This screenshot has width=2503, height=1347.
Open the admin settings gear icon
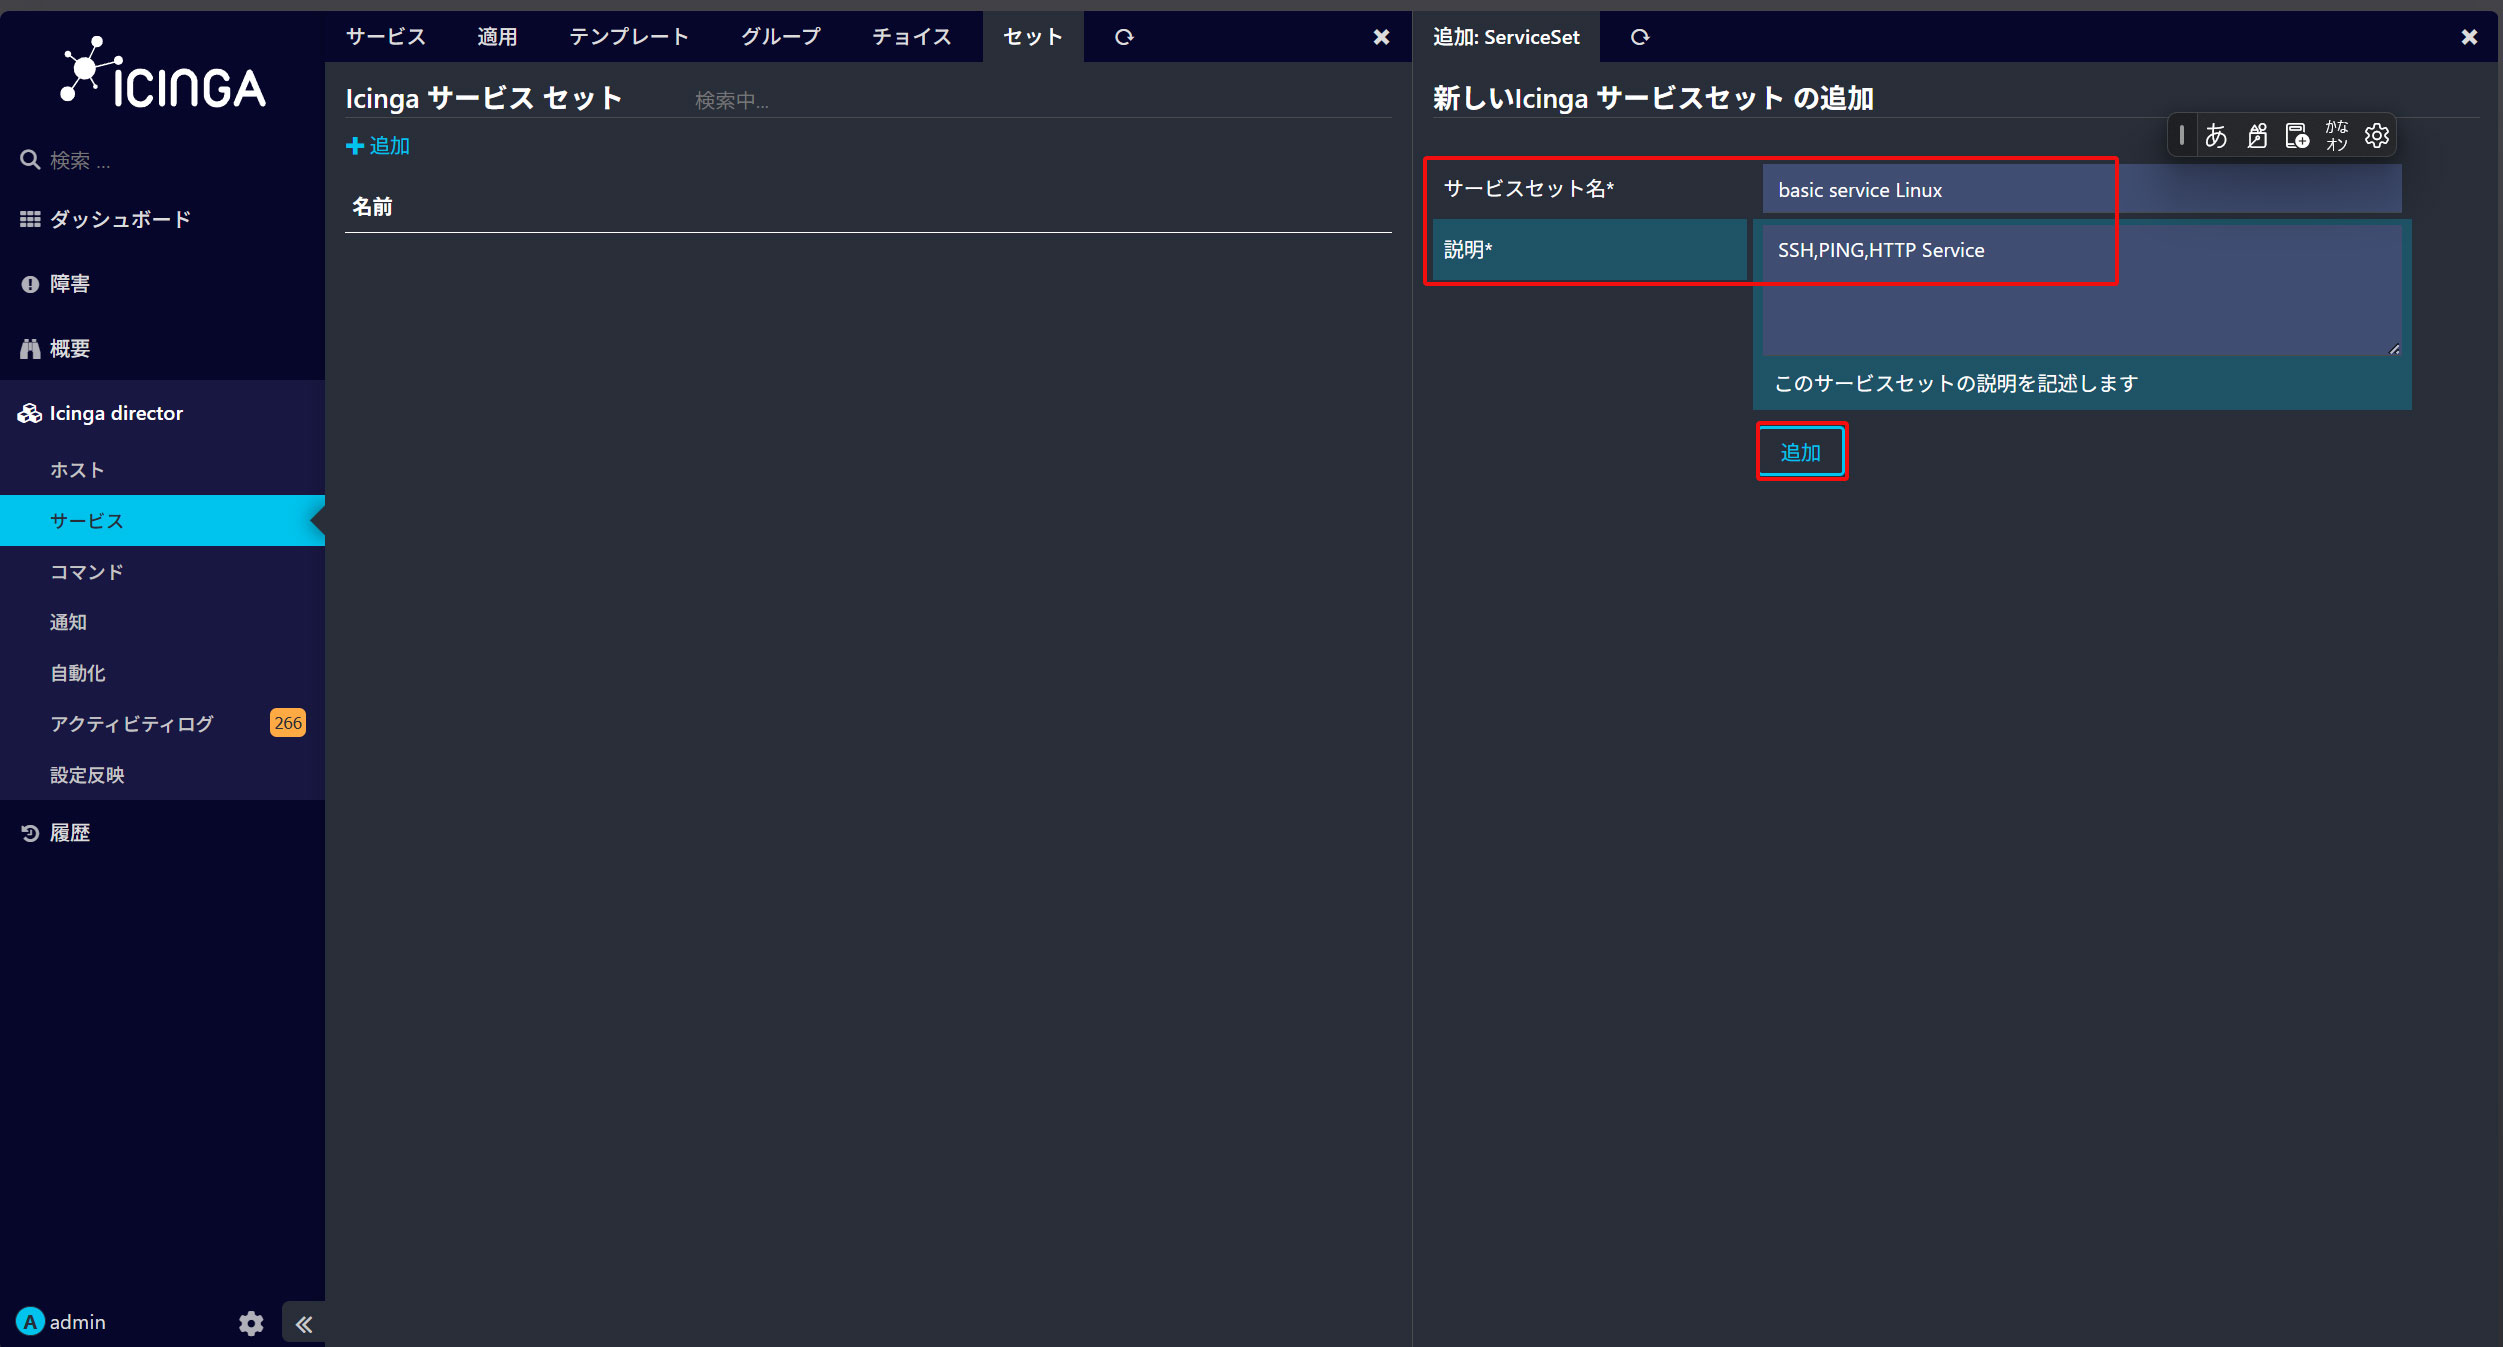pos(251,1323)
